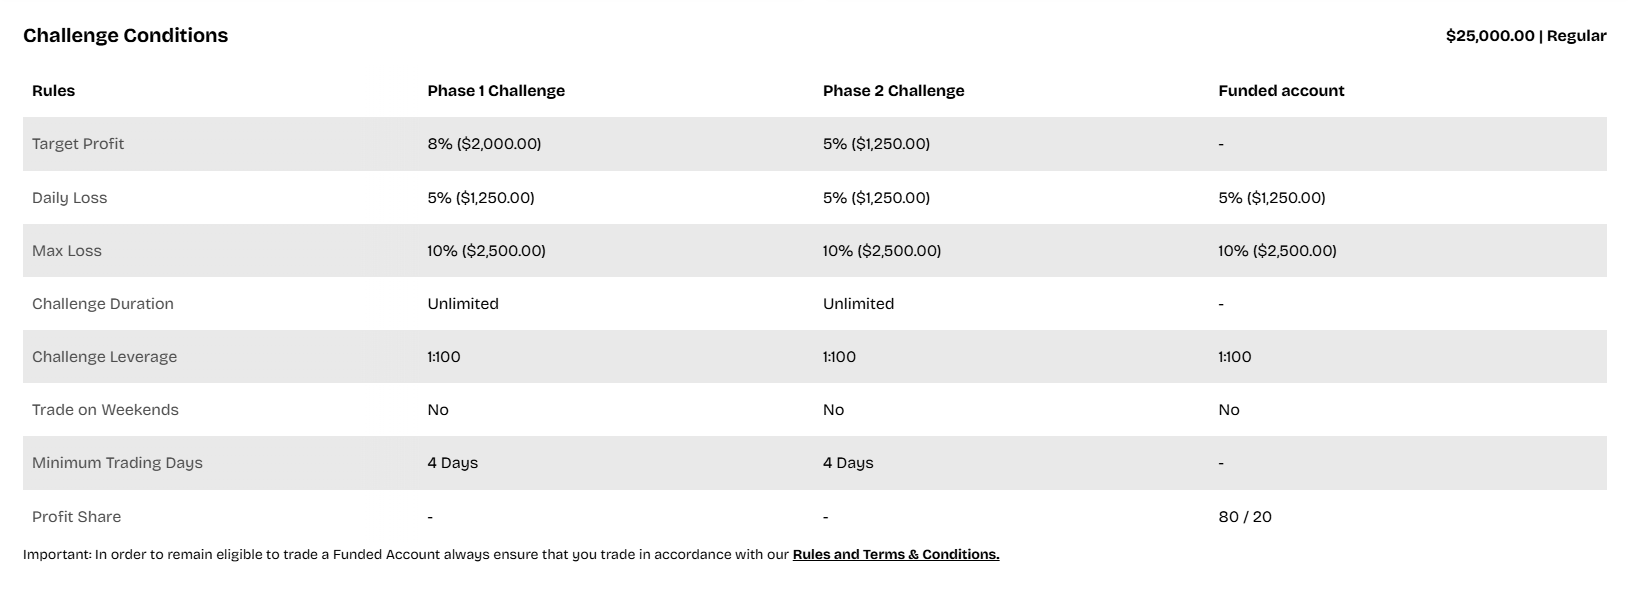Click the Funded account 1:100 leverage value
1628x592 pixels.
coord(1234,357)
